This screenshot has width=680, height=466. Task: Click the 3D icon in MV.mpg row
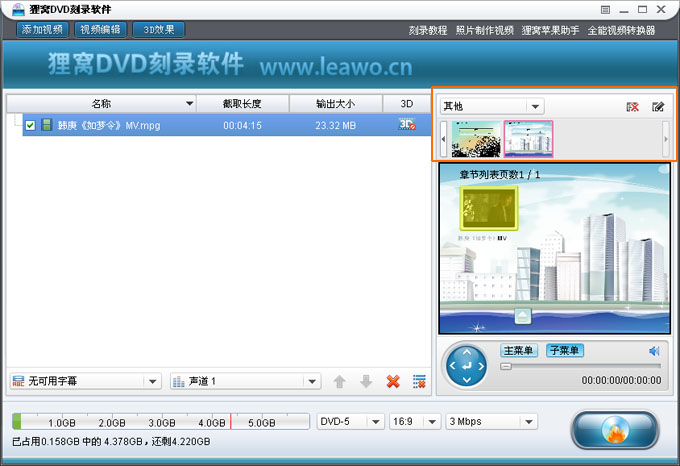(407, 124)
